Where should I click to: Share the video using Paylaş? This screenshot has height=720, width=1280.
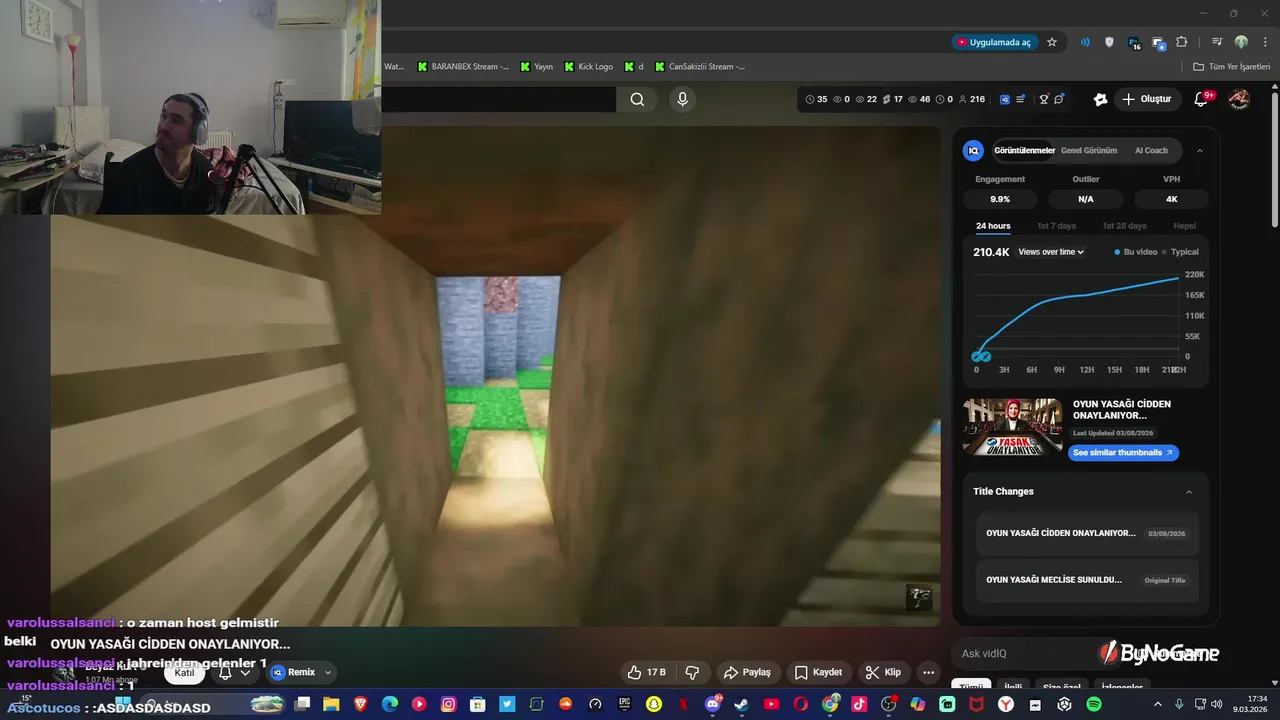[747, 672]
